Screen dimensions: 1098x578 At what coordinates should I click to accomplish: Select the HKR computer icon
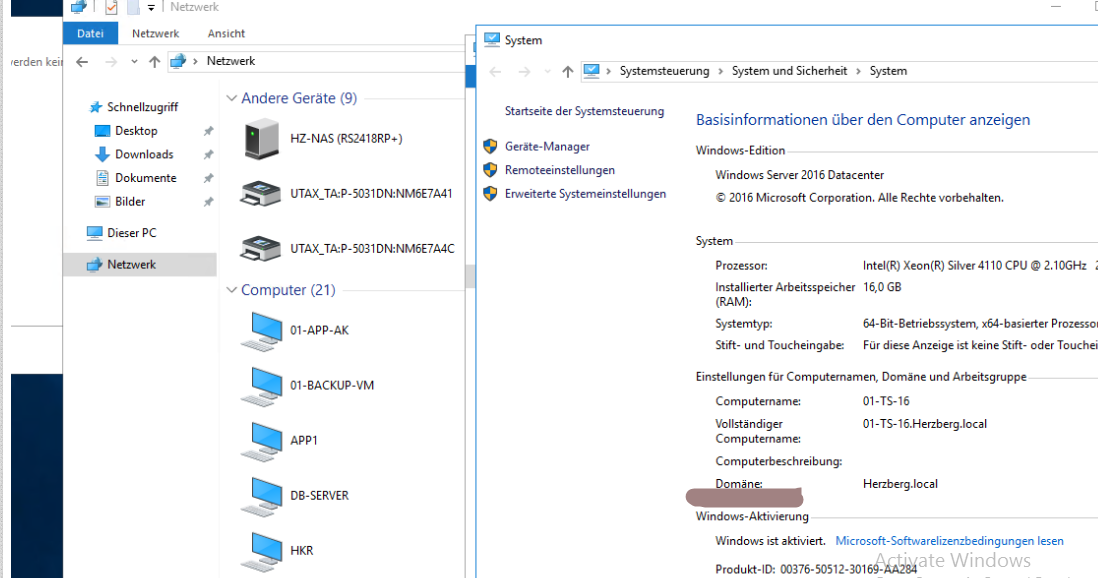coord(261,551)
